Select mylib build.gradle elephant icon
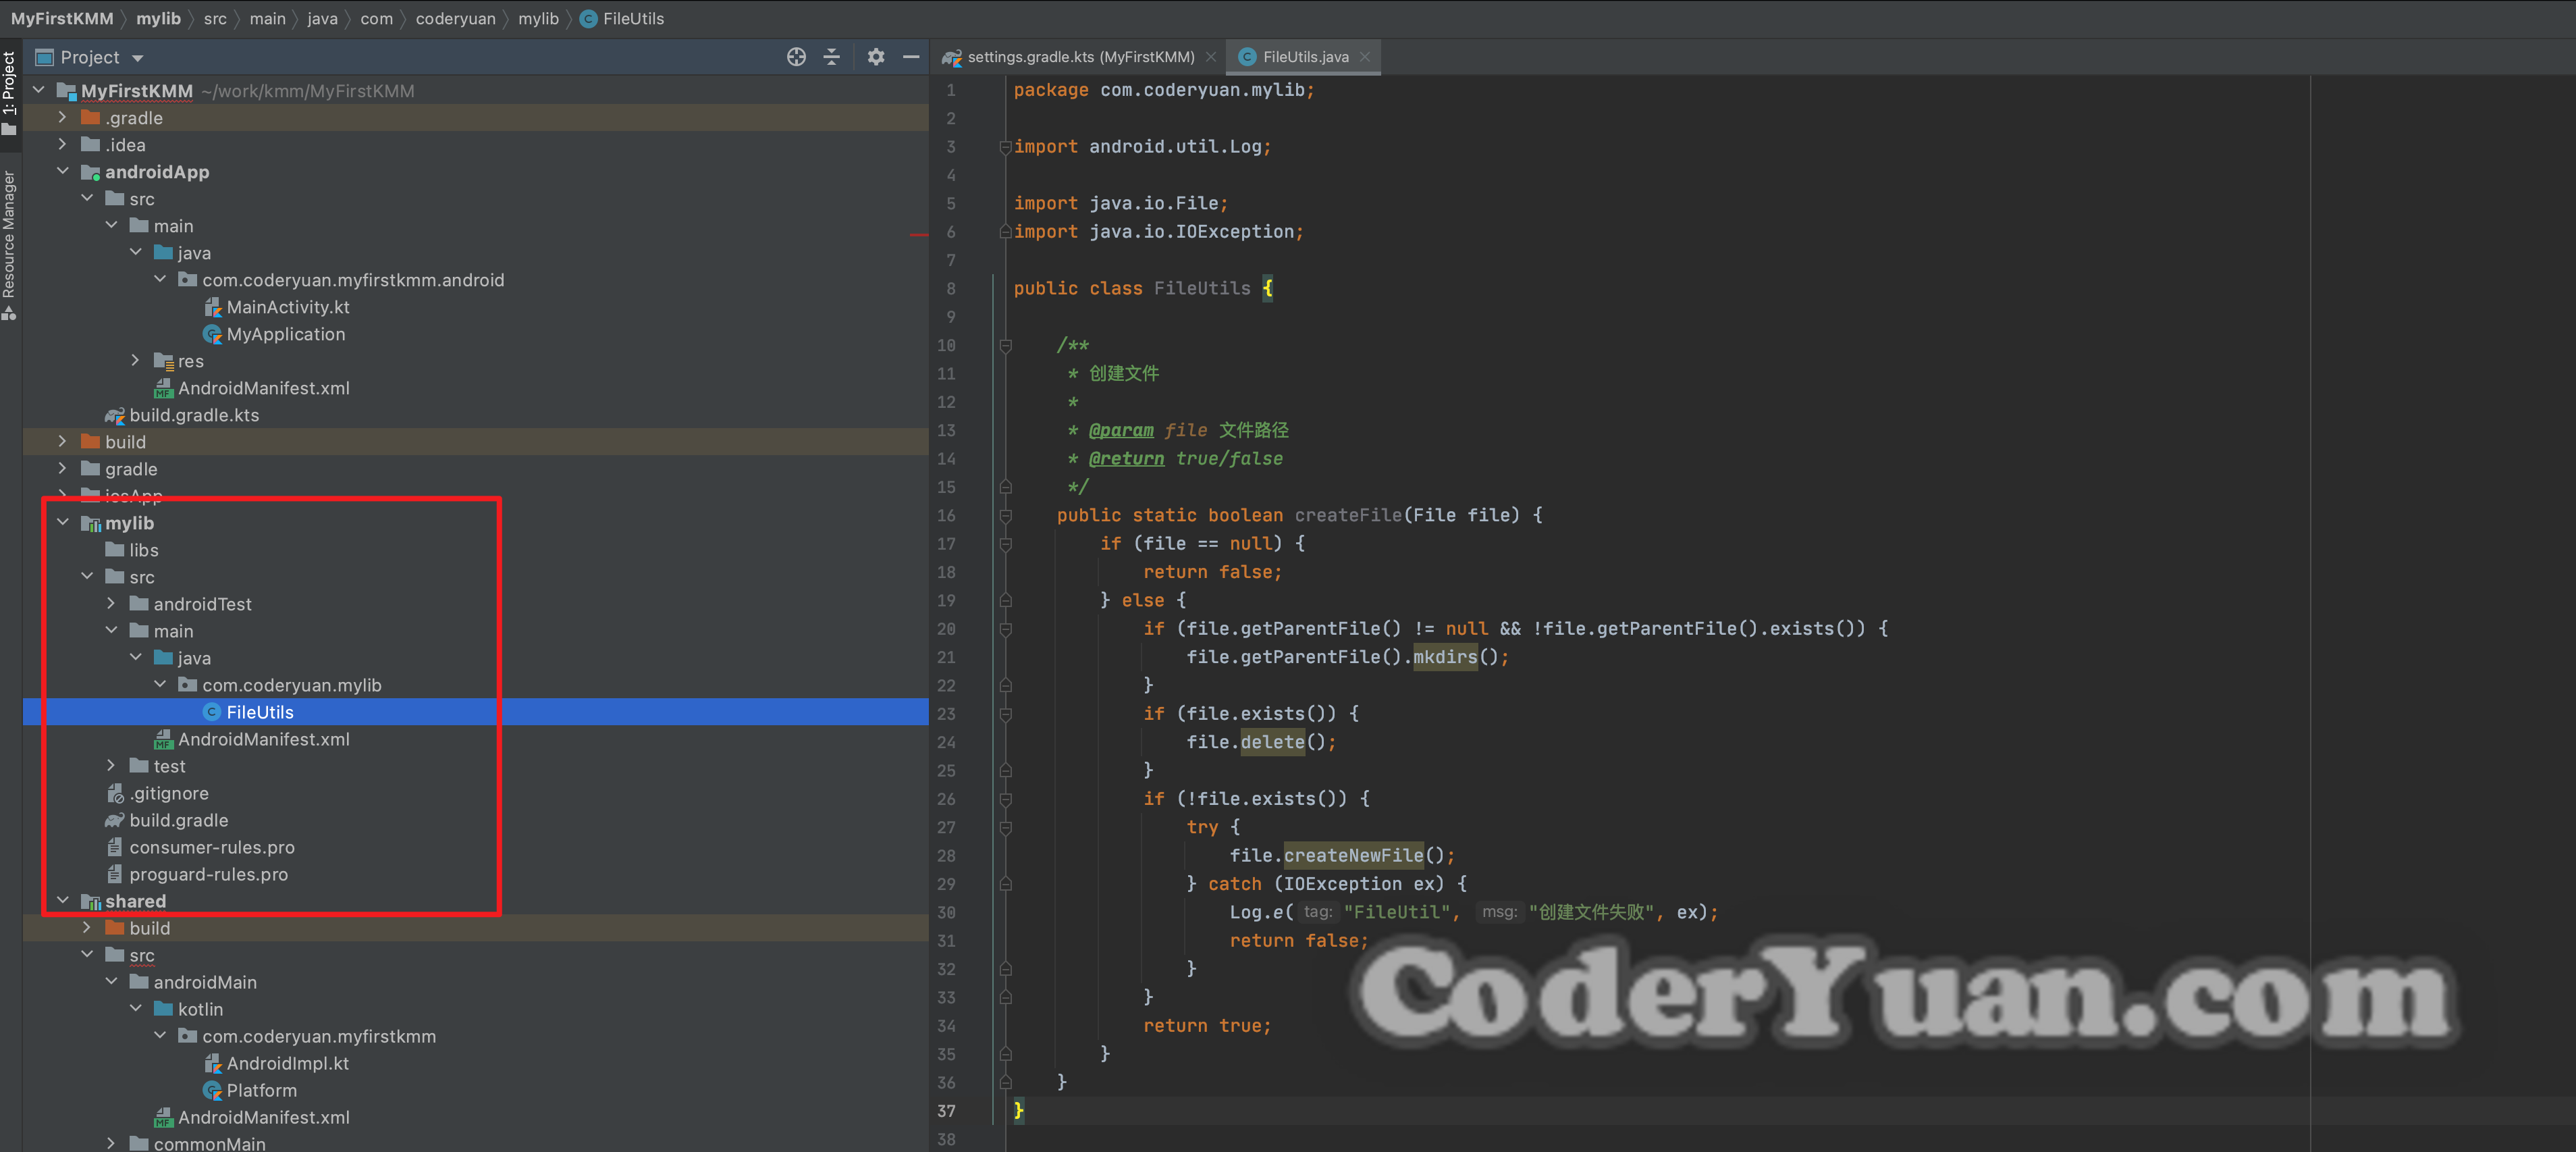Image resolution: width=2576 pixels, height=1152 pixels. tap(115, 820)
